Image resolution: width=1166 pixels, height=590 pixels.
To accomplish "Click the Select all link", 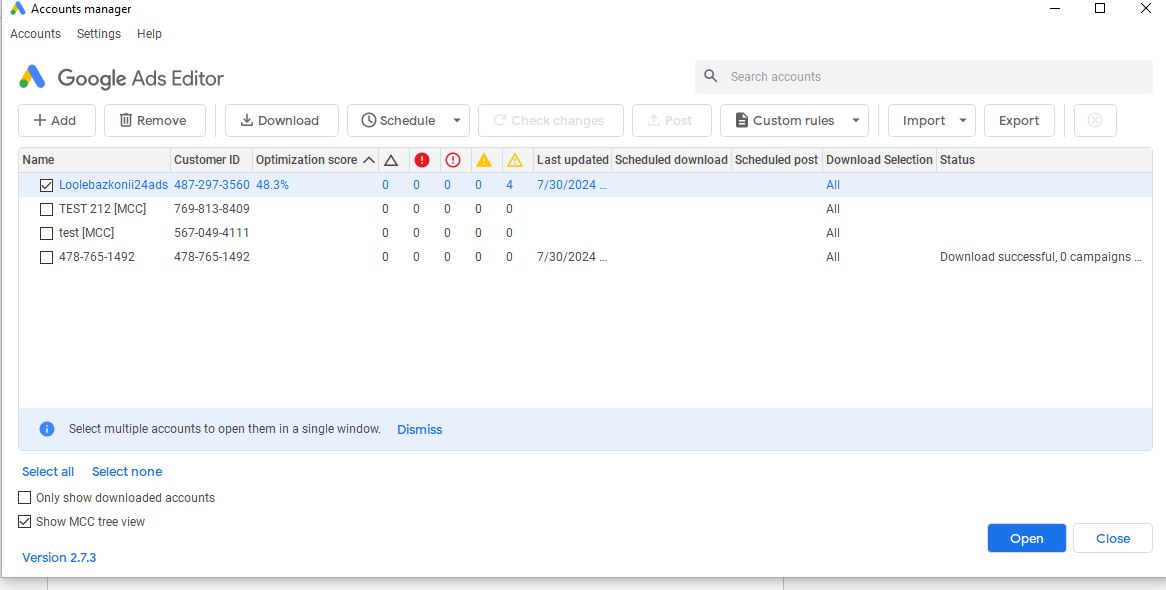I will (x=48, y=472).
